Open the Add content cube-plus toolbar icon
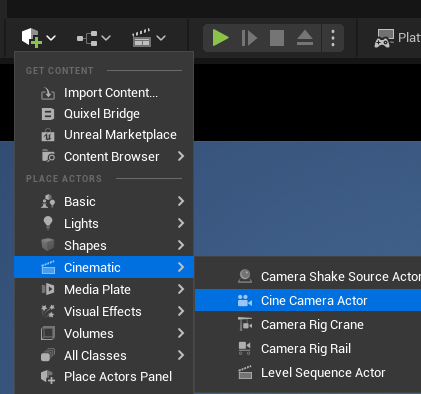Image resolution: width=421 pixels, height=394 pixels. click(x=32, y=38)
